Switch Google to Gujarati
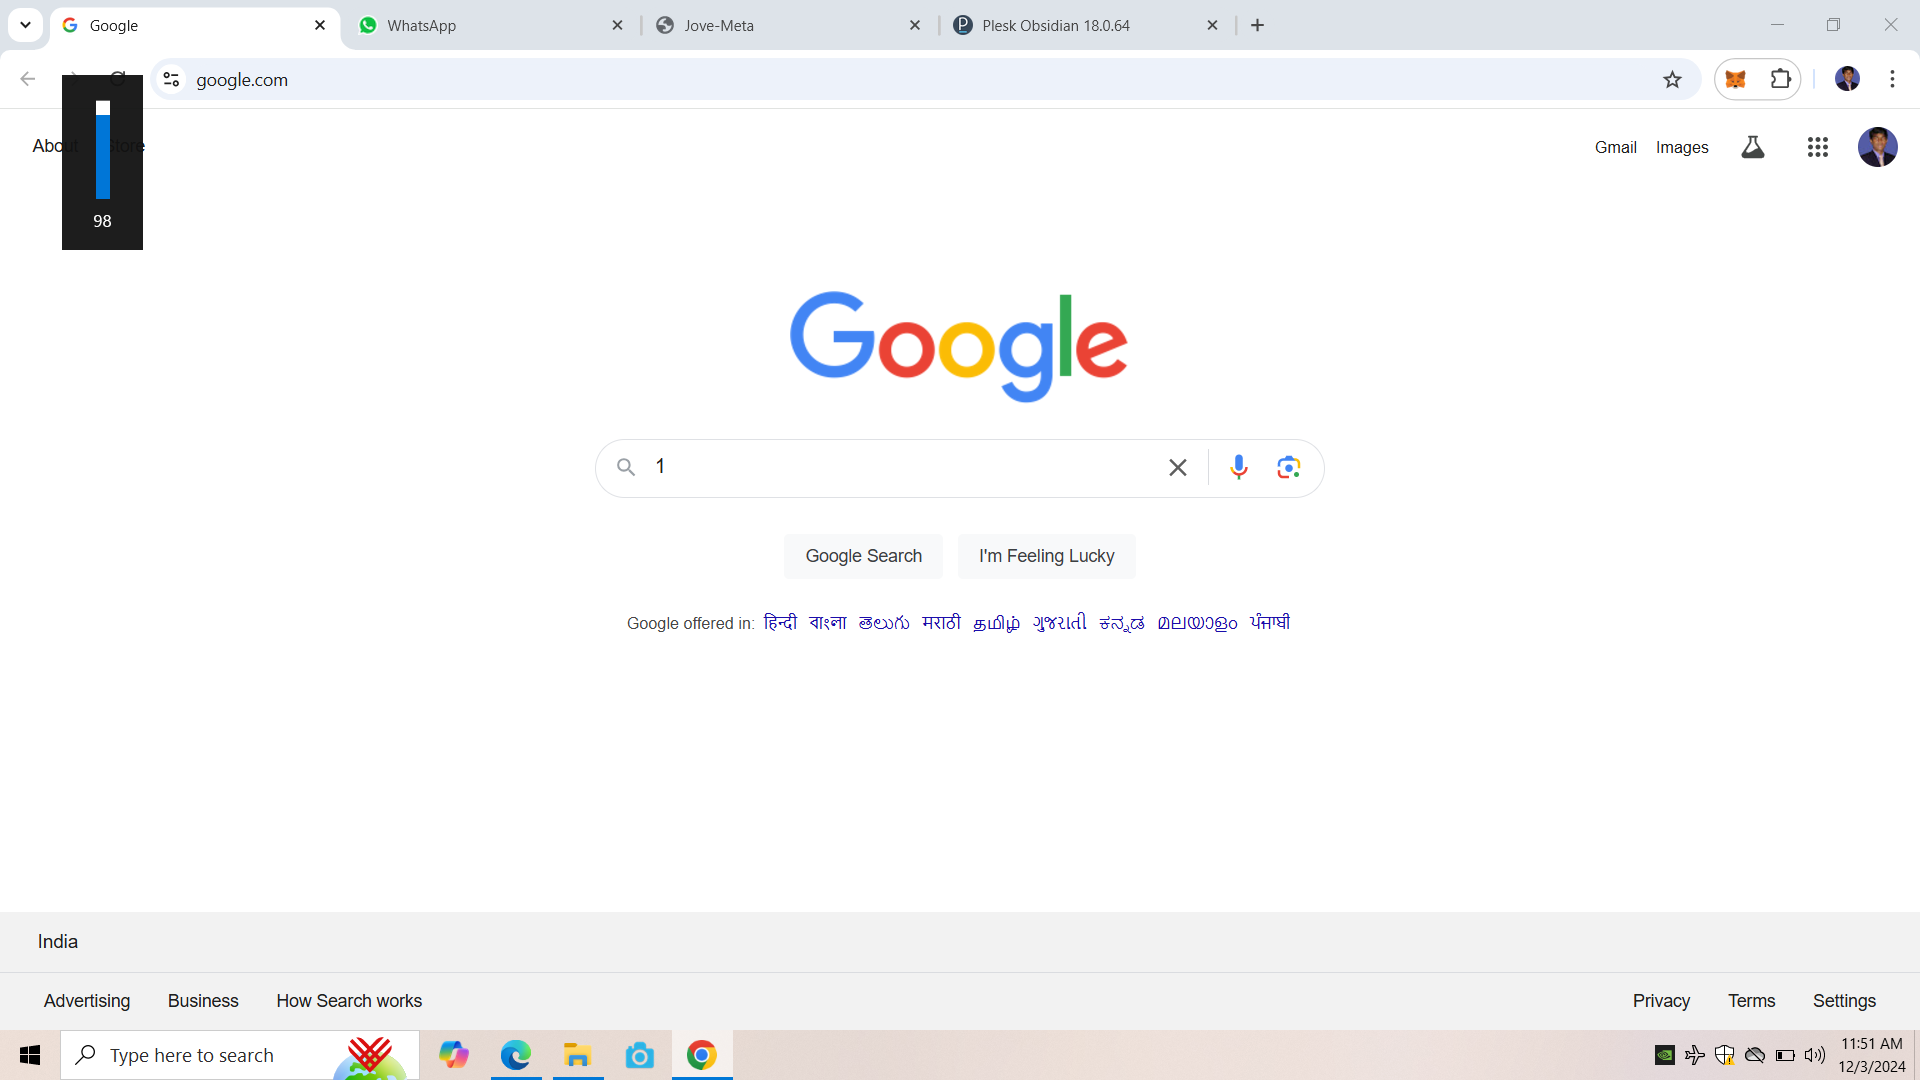1920x1080 pixels. [1059, 622]
